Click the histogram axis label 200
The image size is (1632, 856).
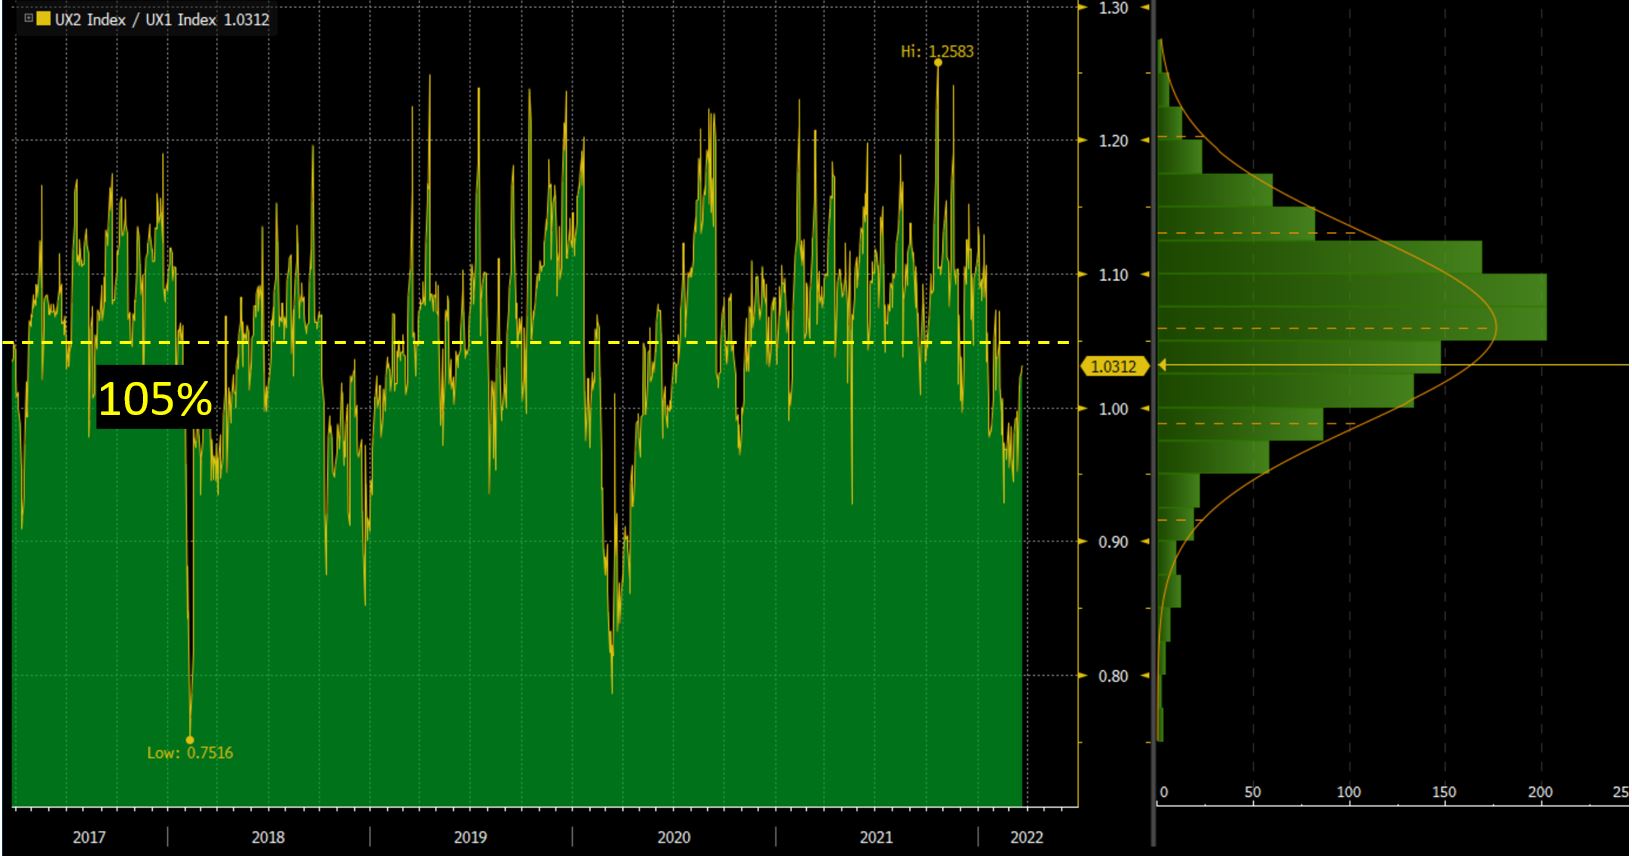tap(1540, 792)
